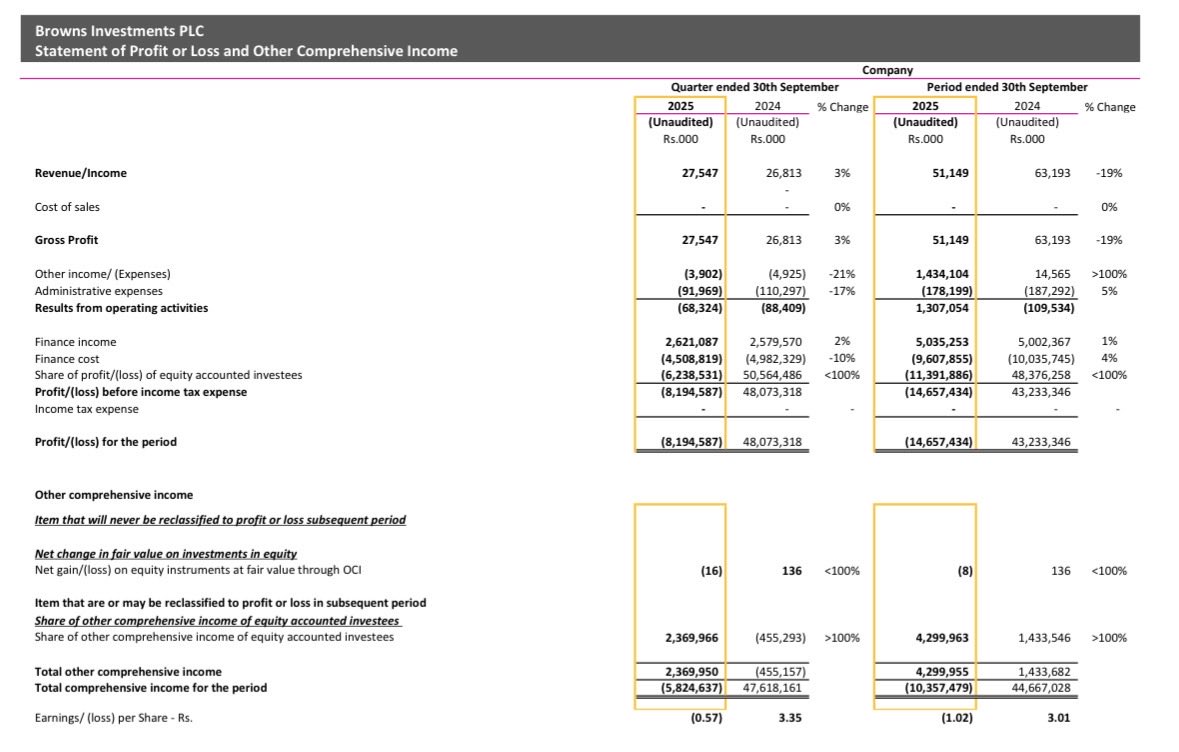Select the Revenue/Income row label
This screenshot has width=1179, height=752.
(x=82, y=172)
